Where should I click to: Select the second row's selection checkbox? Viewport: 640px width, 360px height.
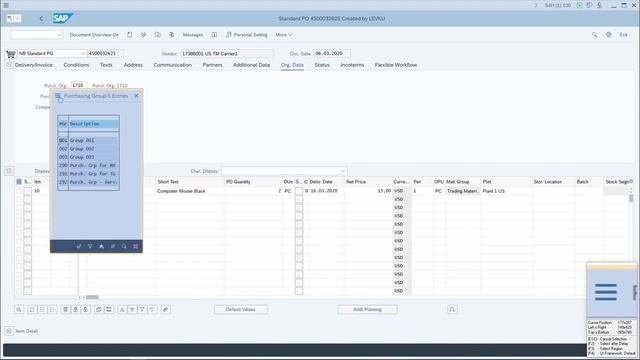point(19,200)
